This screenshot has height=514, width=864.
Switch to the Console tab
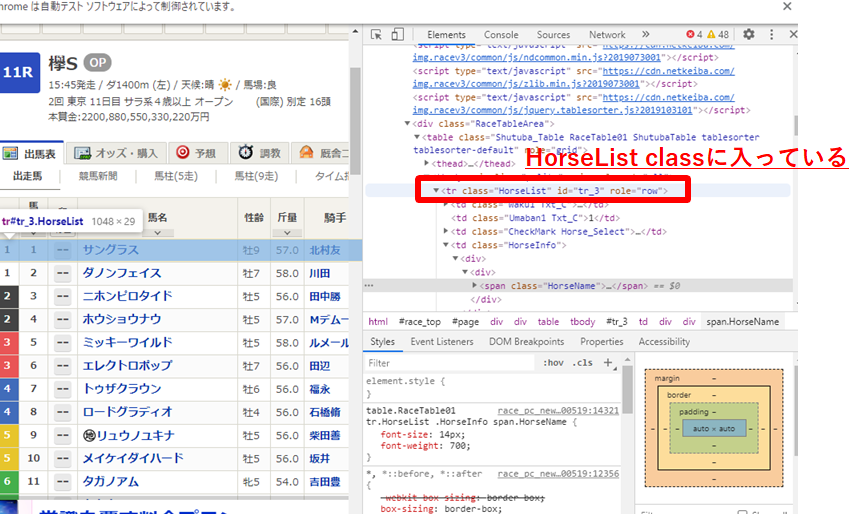pyautogui.click(x=501, y=35)
